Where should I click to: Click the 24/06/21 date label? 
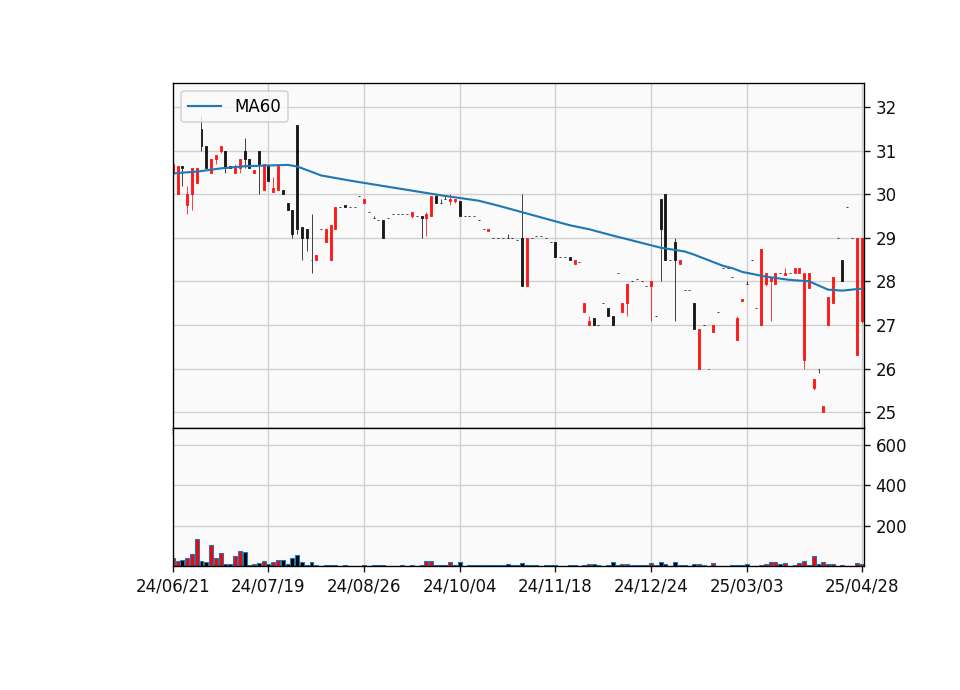(x=173, y=586)
